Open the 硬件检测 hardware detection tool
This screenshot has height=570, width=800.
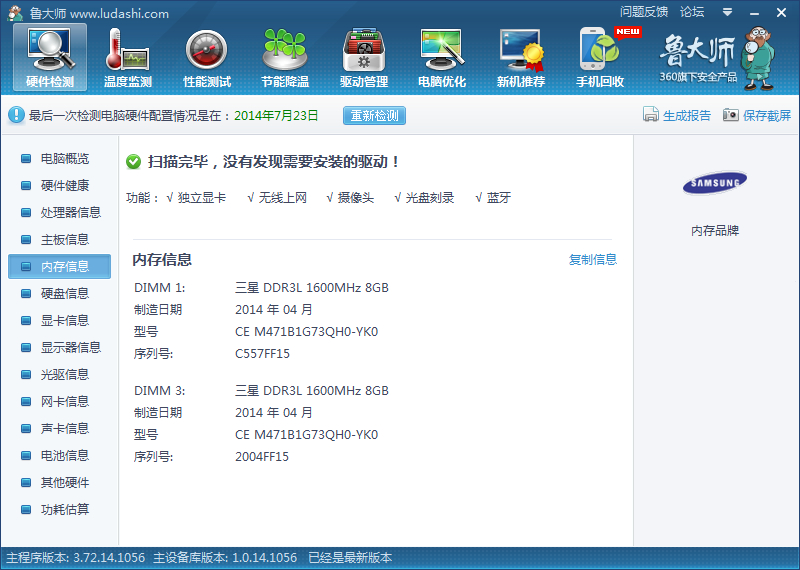(x=50, y=58)
